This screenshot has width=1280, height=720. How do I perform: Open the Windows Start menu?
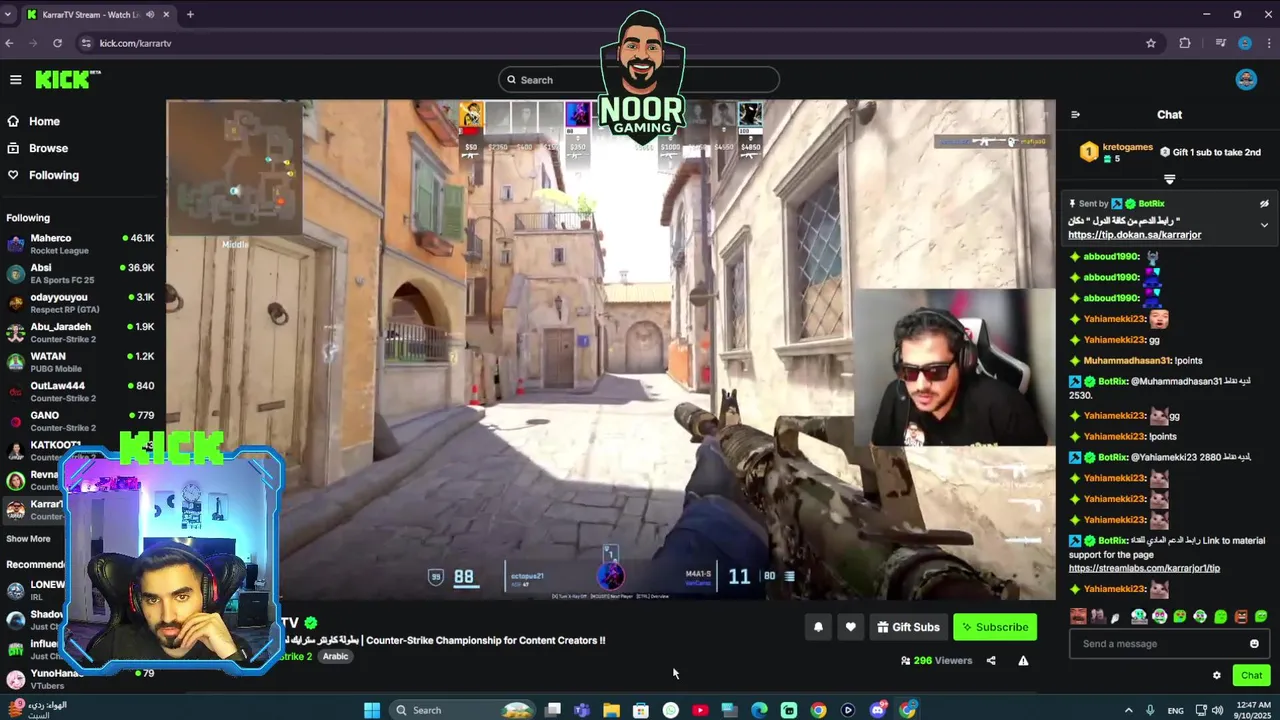[372, 710]
